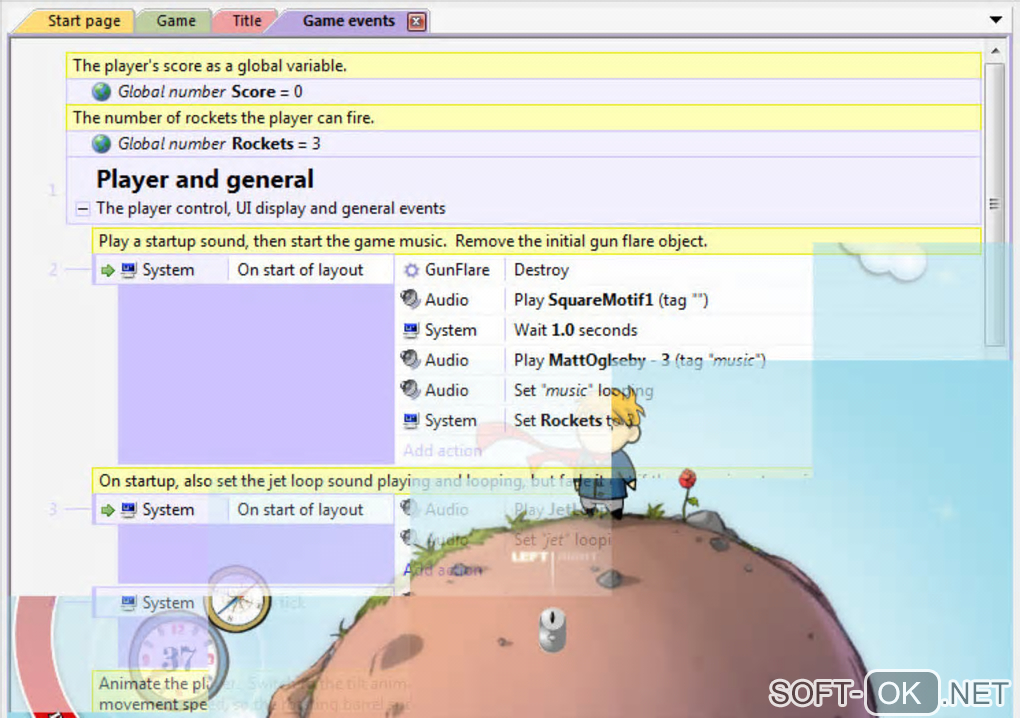Screen dimensions: 1020x718
Task: Select the Set Rockets action text
Action: click(x=574, y=421)
